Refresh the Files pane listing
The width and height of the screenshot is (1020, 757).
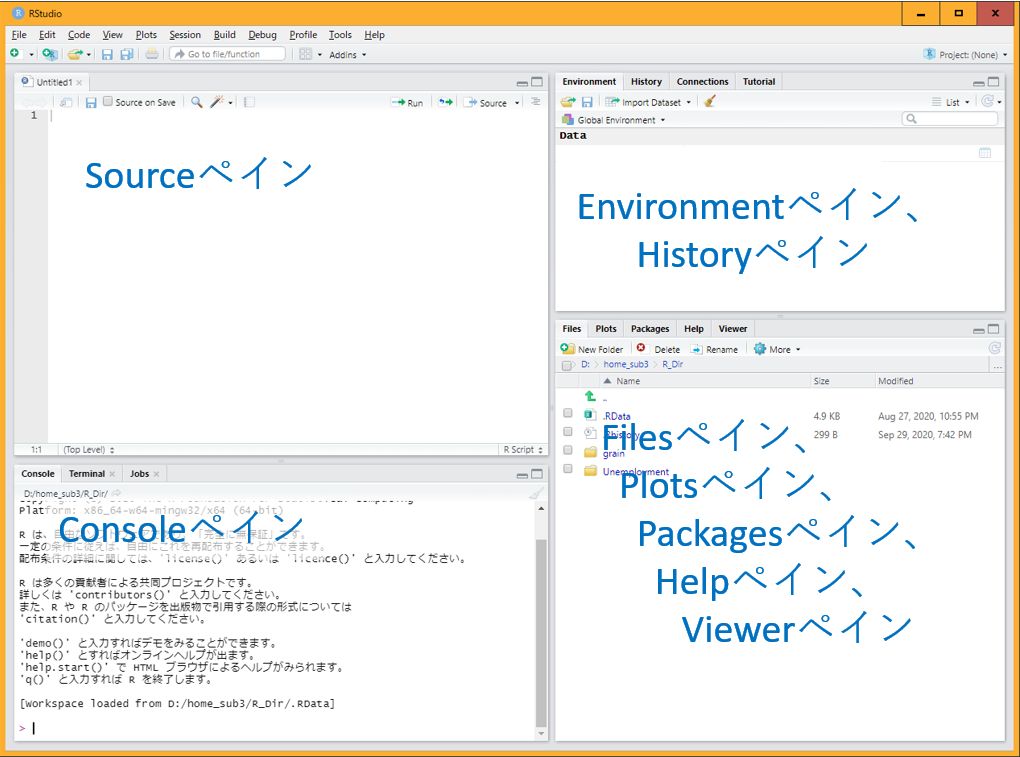(x=995, y=348)
